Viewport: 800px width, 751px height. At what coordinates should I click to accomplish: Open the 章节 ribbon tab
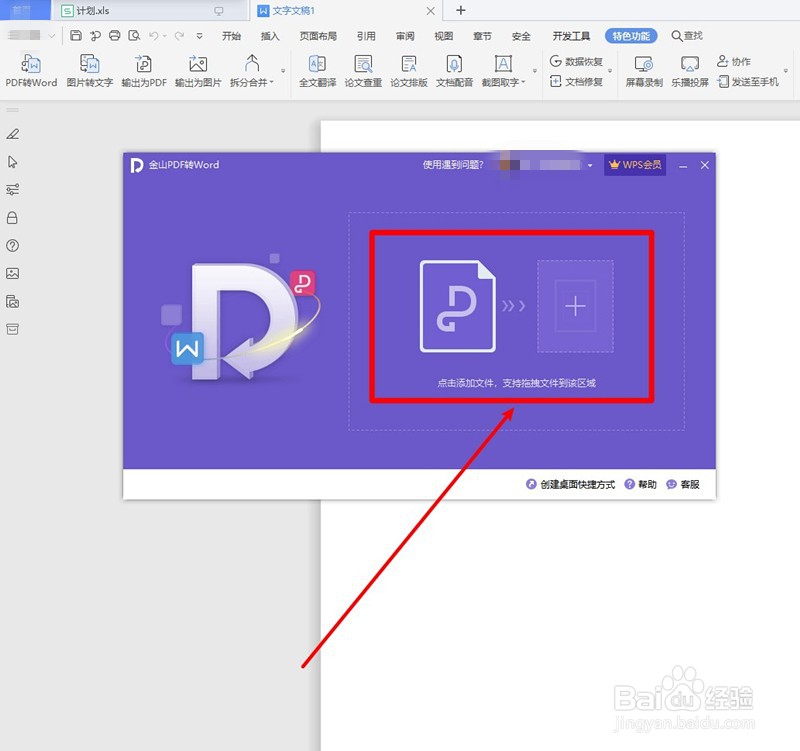[x=482, y=36]
